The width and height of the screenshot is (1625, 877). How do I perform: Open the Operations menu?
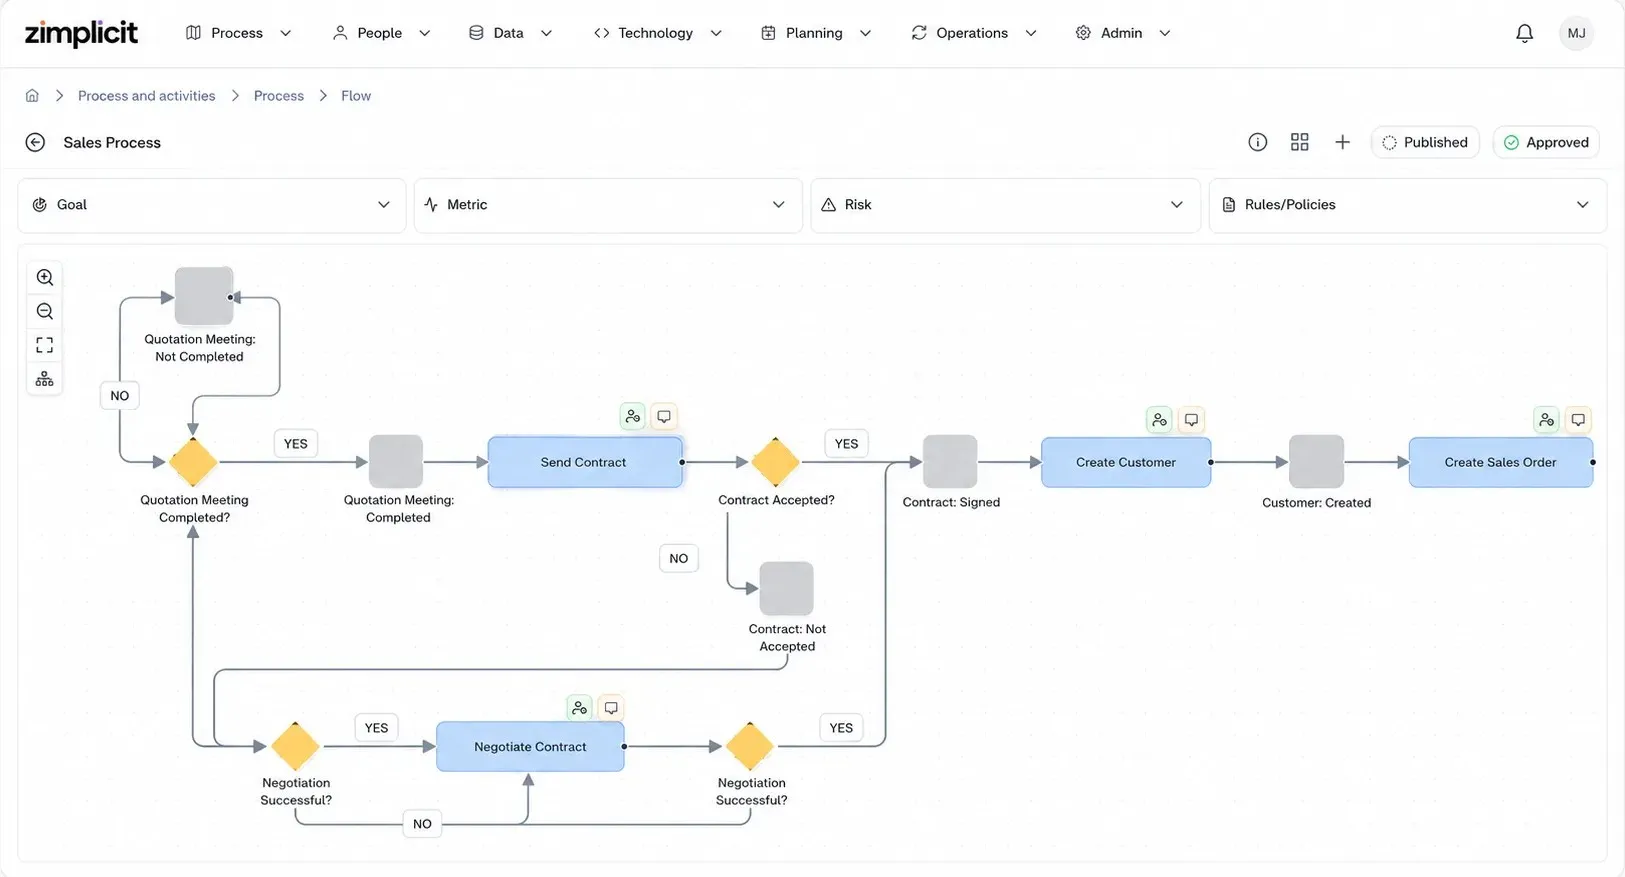point(973,33)
